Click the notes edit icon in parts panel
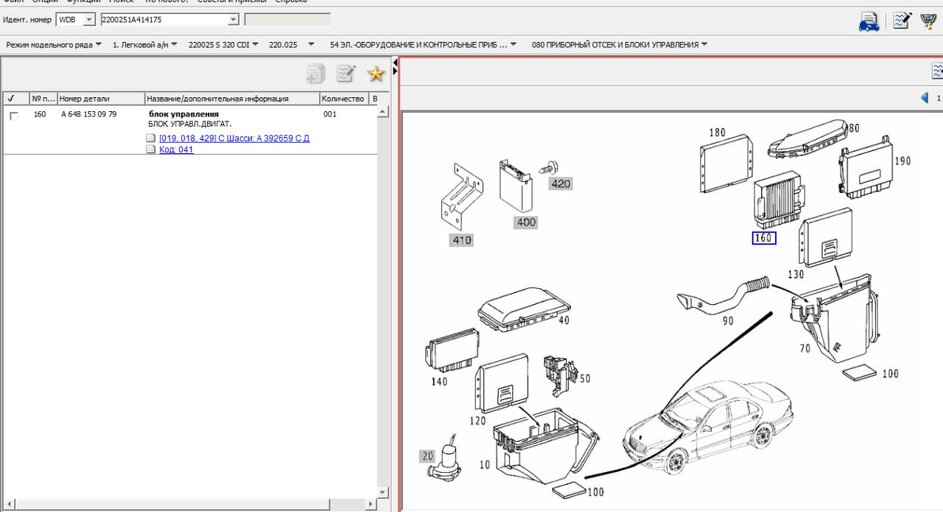The image size is (943, 512). 346,73
